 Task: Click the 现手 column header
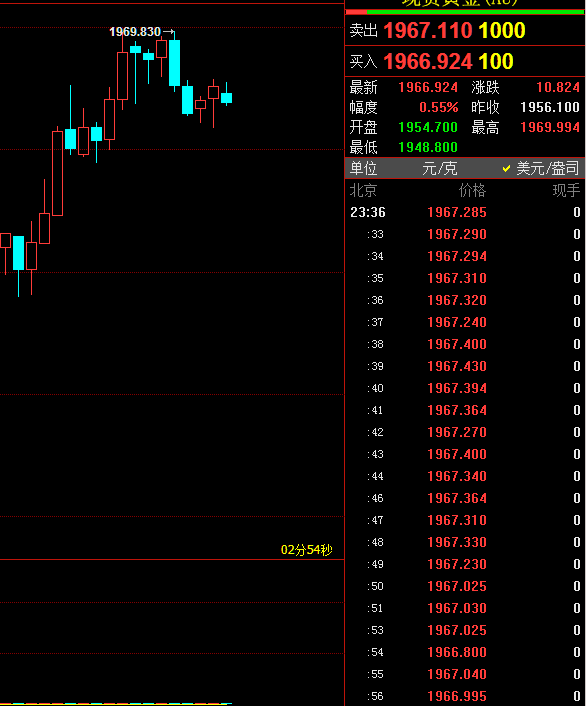[566, 190]
